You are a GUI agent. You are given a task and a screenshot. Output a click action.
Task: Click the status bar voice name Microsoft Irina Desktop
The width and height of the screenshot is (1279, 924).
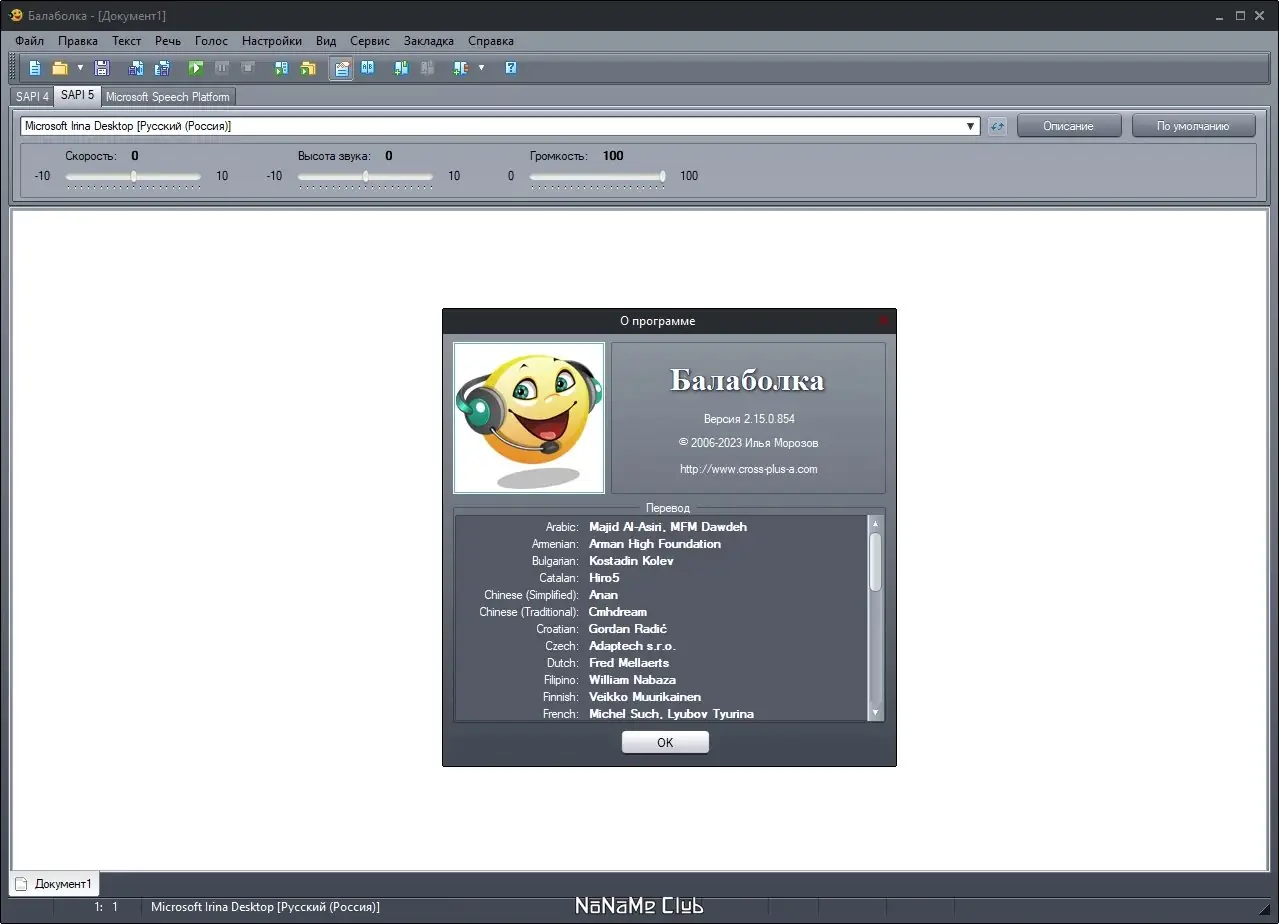[265, 907]
